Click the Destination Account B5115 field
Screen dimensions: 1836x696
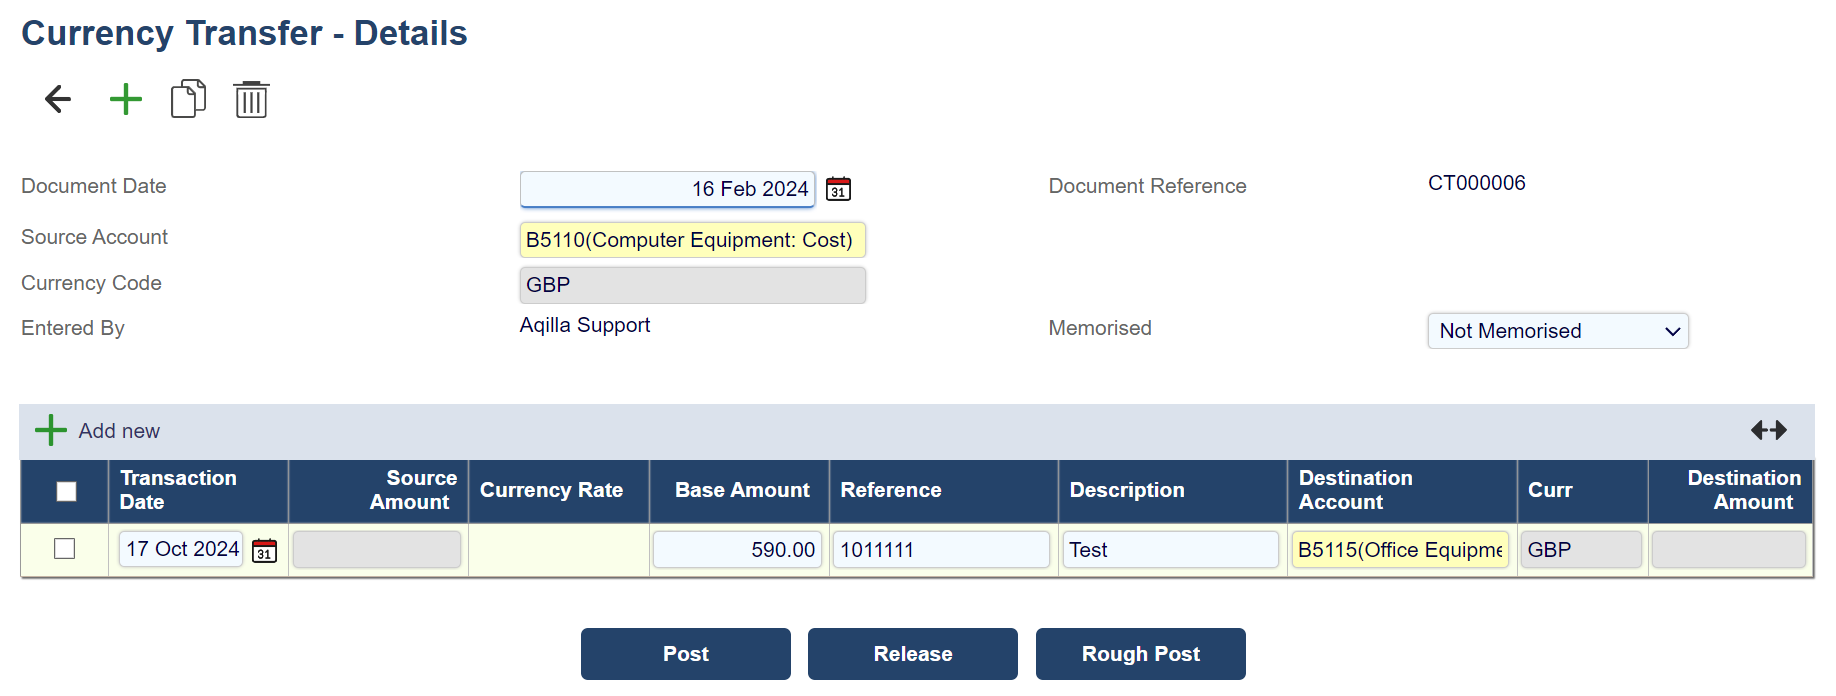(1399, 550)
